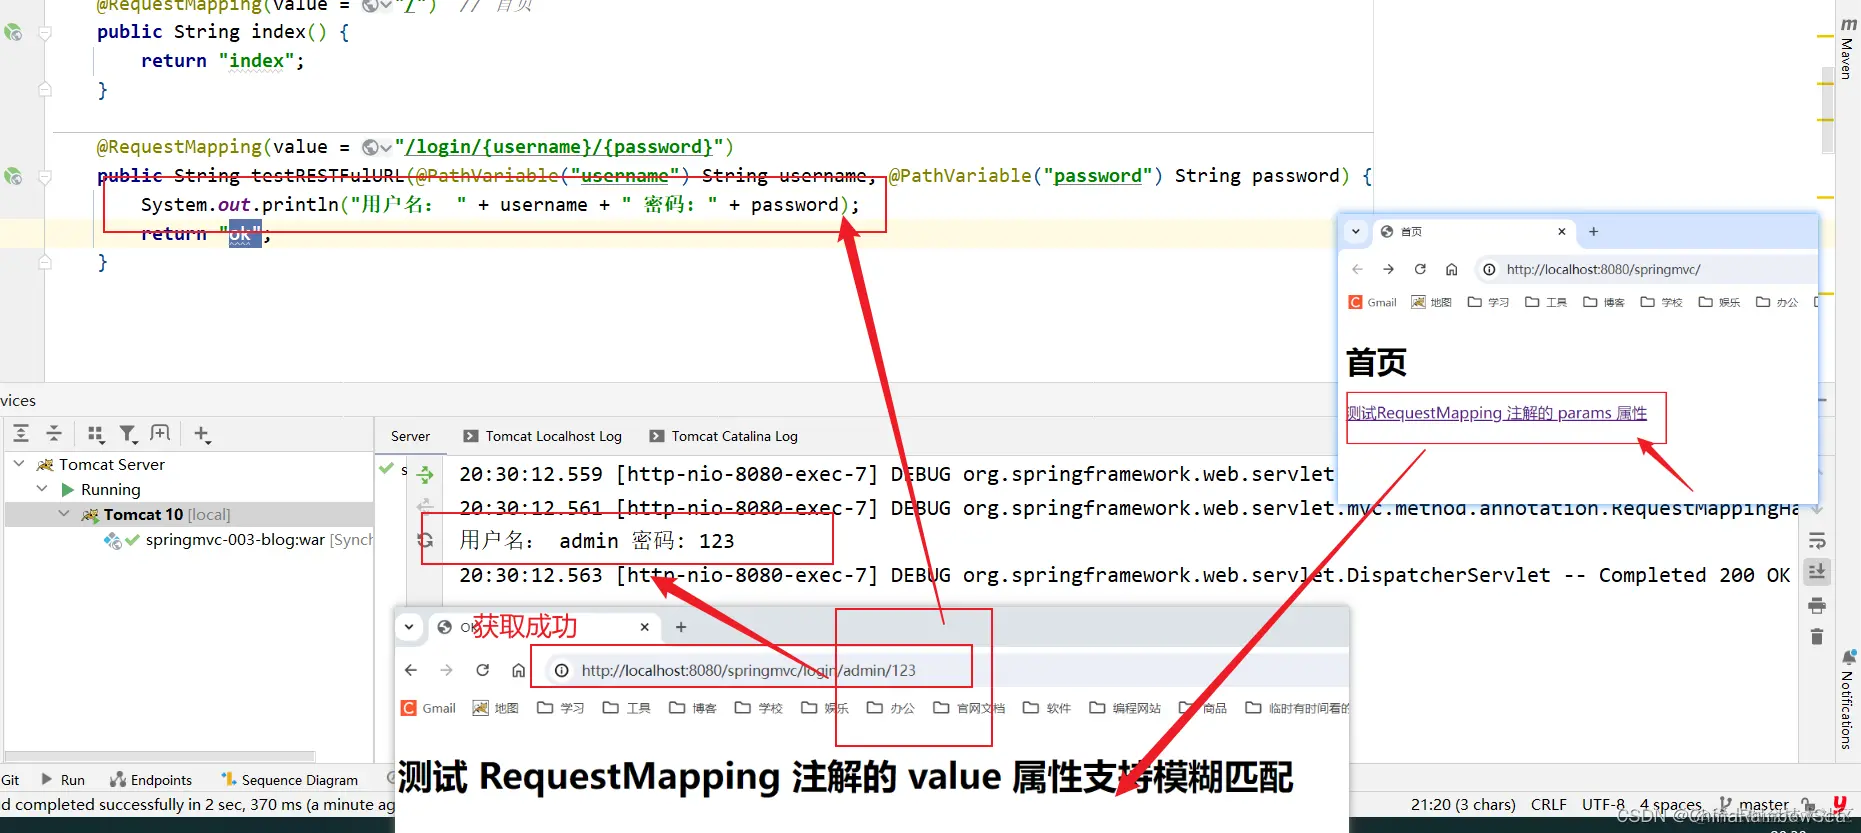The height and width of the screenshot is (833, 1861).
Task: Open new tab in the login/admin/123 browser
Action: click(x=681, y=627)
